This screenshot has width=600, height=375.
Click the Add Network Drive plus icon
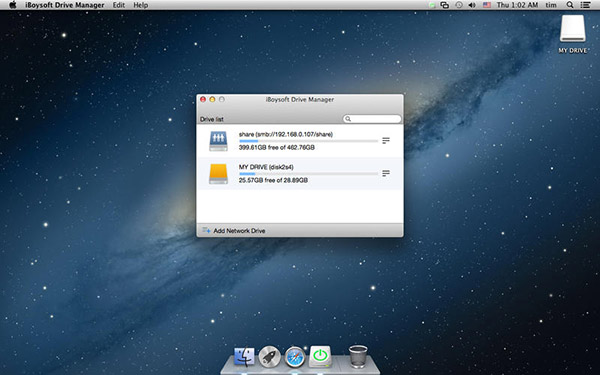pyautogui.click(x=206, y=230)
